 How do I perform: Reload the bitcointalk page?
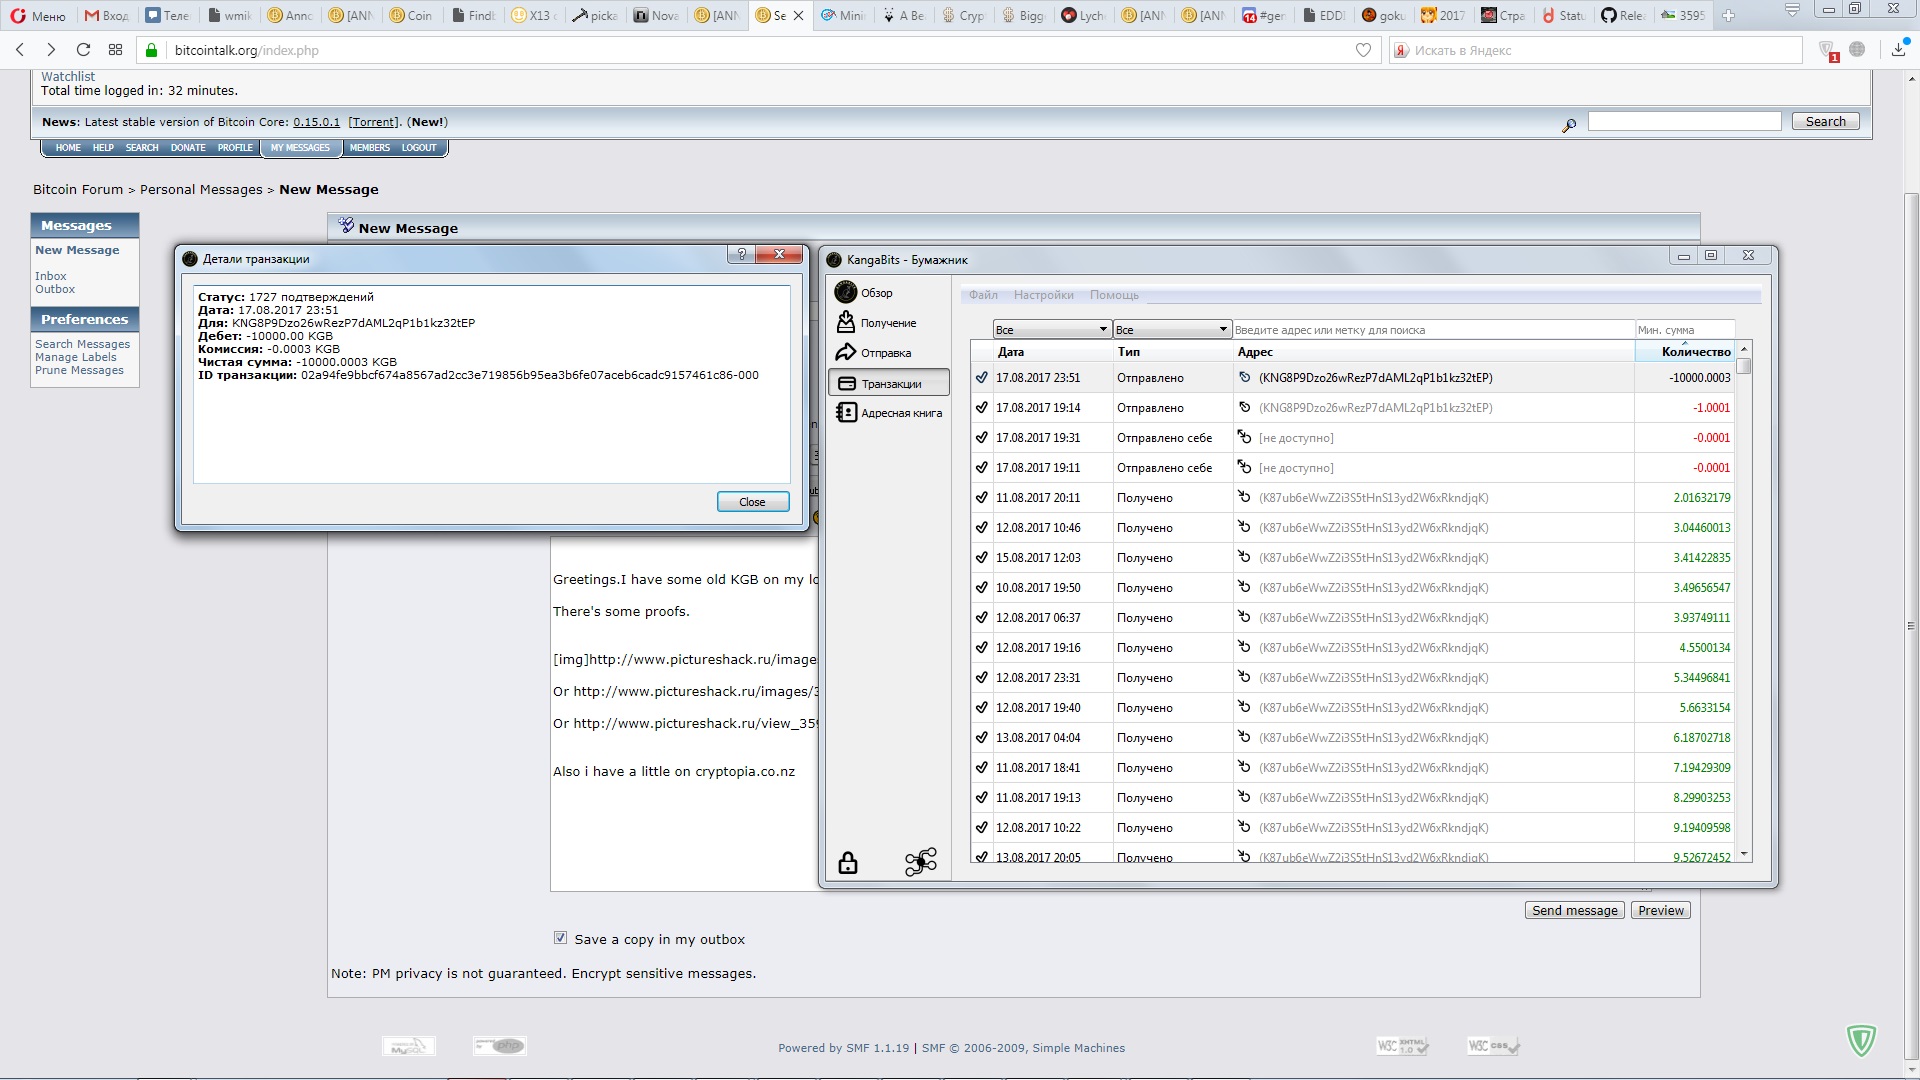tap(83, 50)
